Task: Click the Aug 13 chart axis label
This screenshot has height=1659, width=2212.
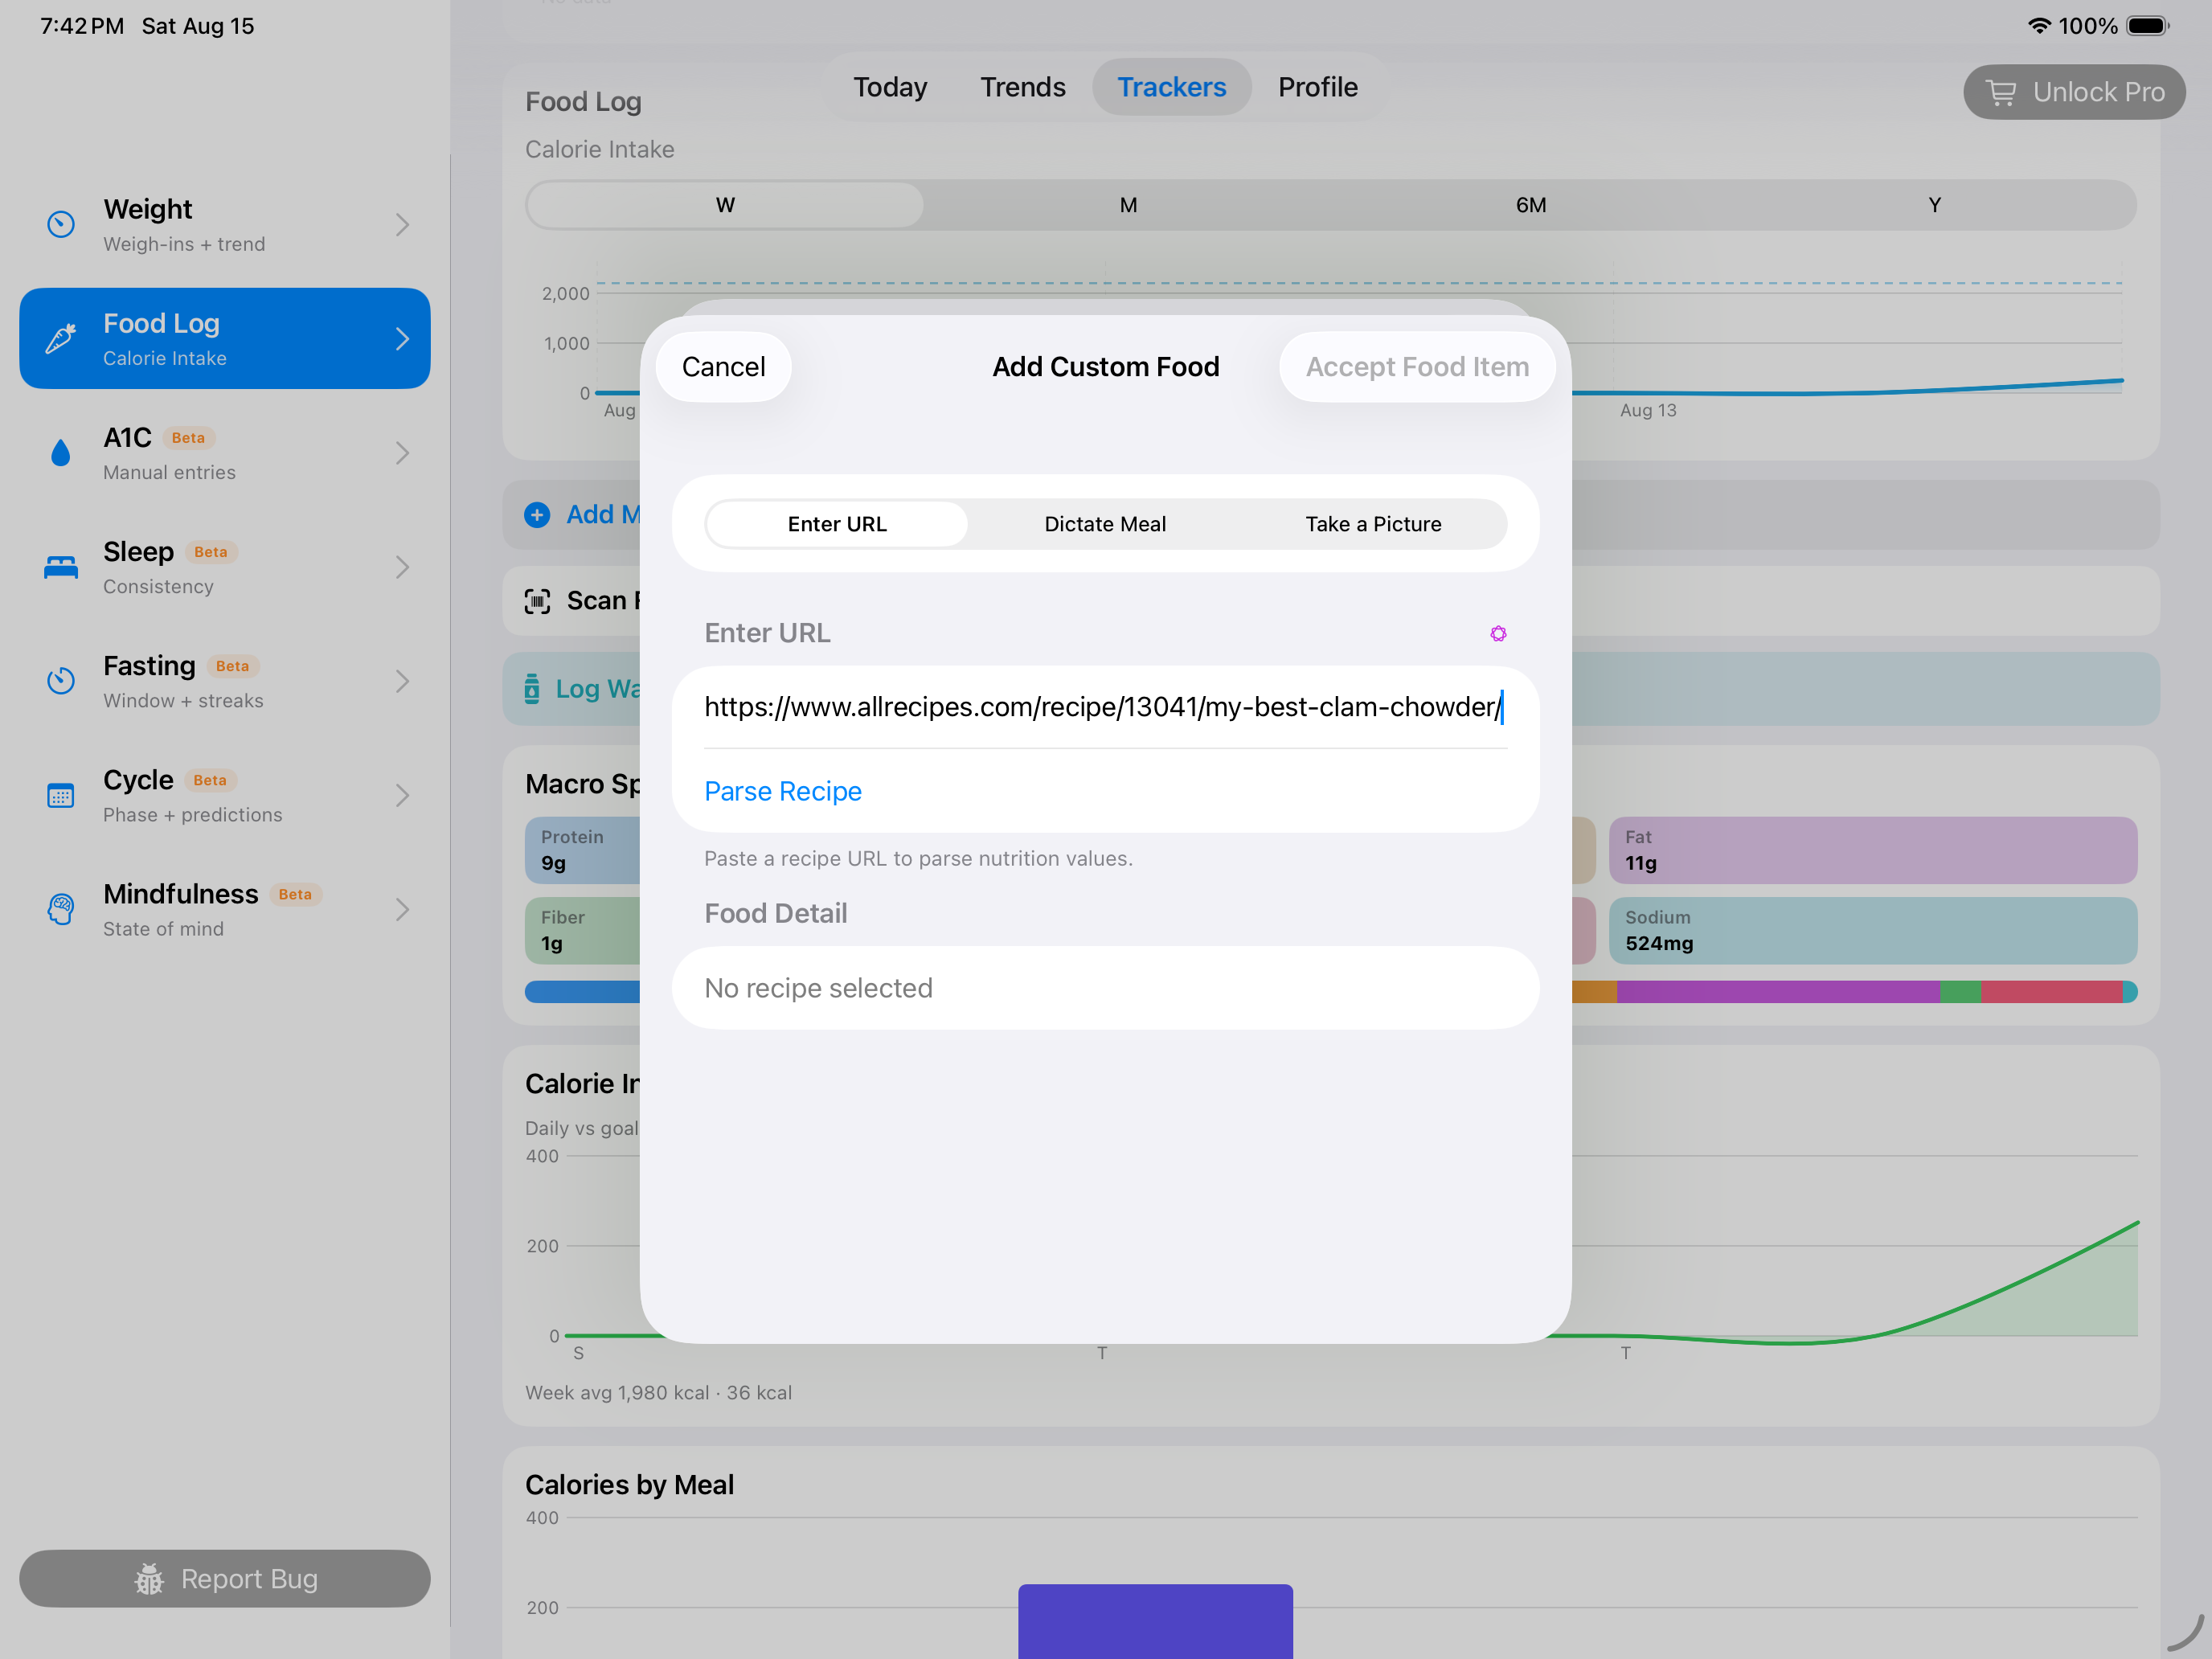Action: pos(1648,411)
